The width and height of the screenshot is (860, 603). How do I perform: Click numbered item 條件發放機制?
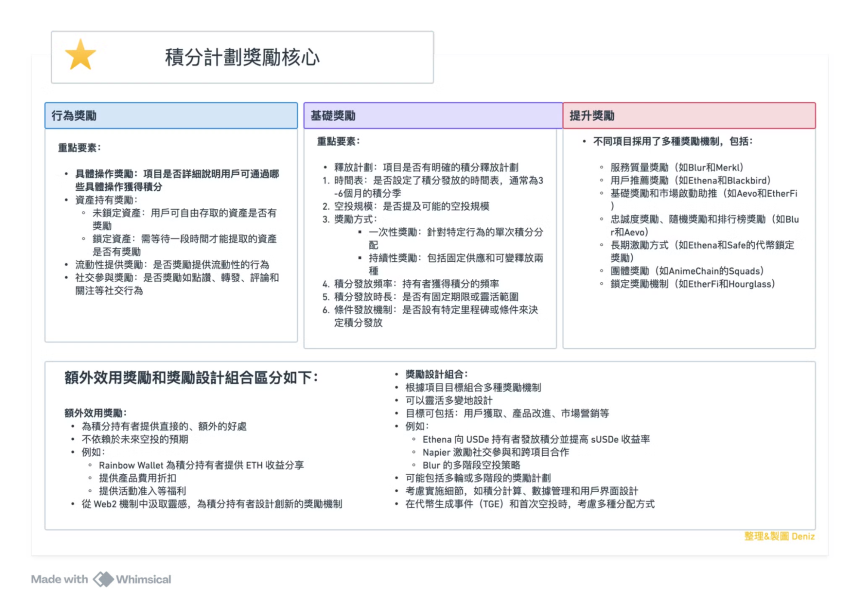point(436,316)
